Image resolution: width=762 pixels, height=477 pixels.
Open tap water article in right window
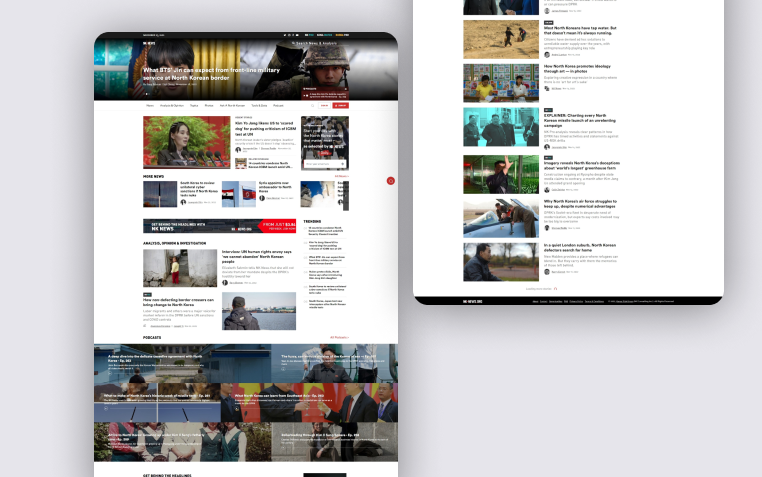tap(580, 31)
